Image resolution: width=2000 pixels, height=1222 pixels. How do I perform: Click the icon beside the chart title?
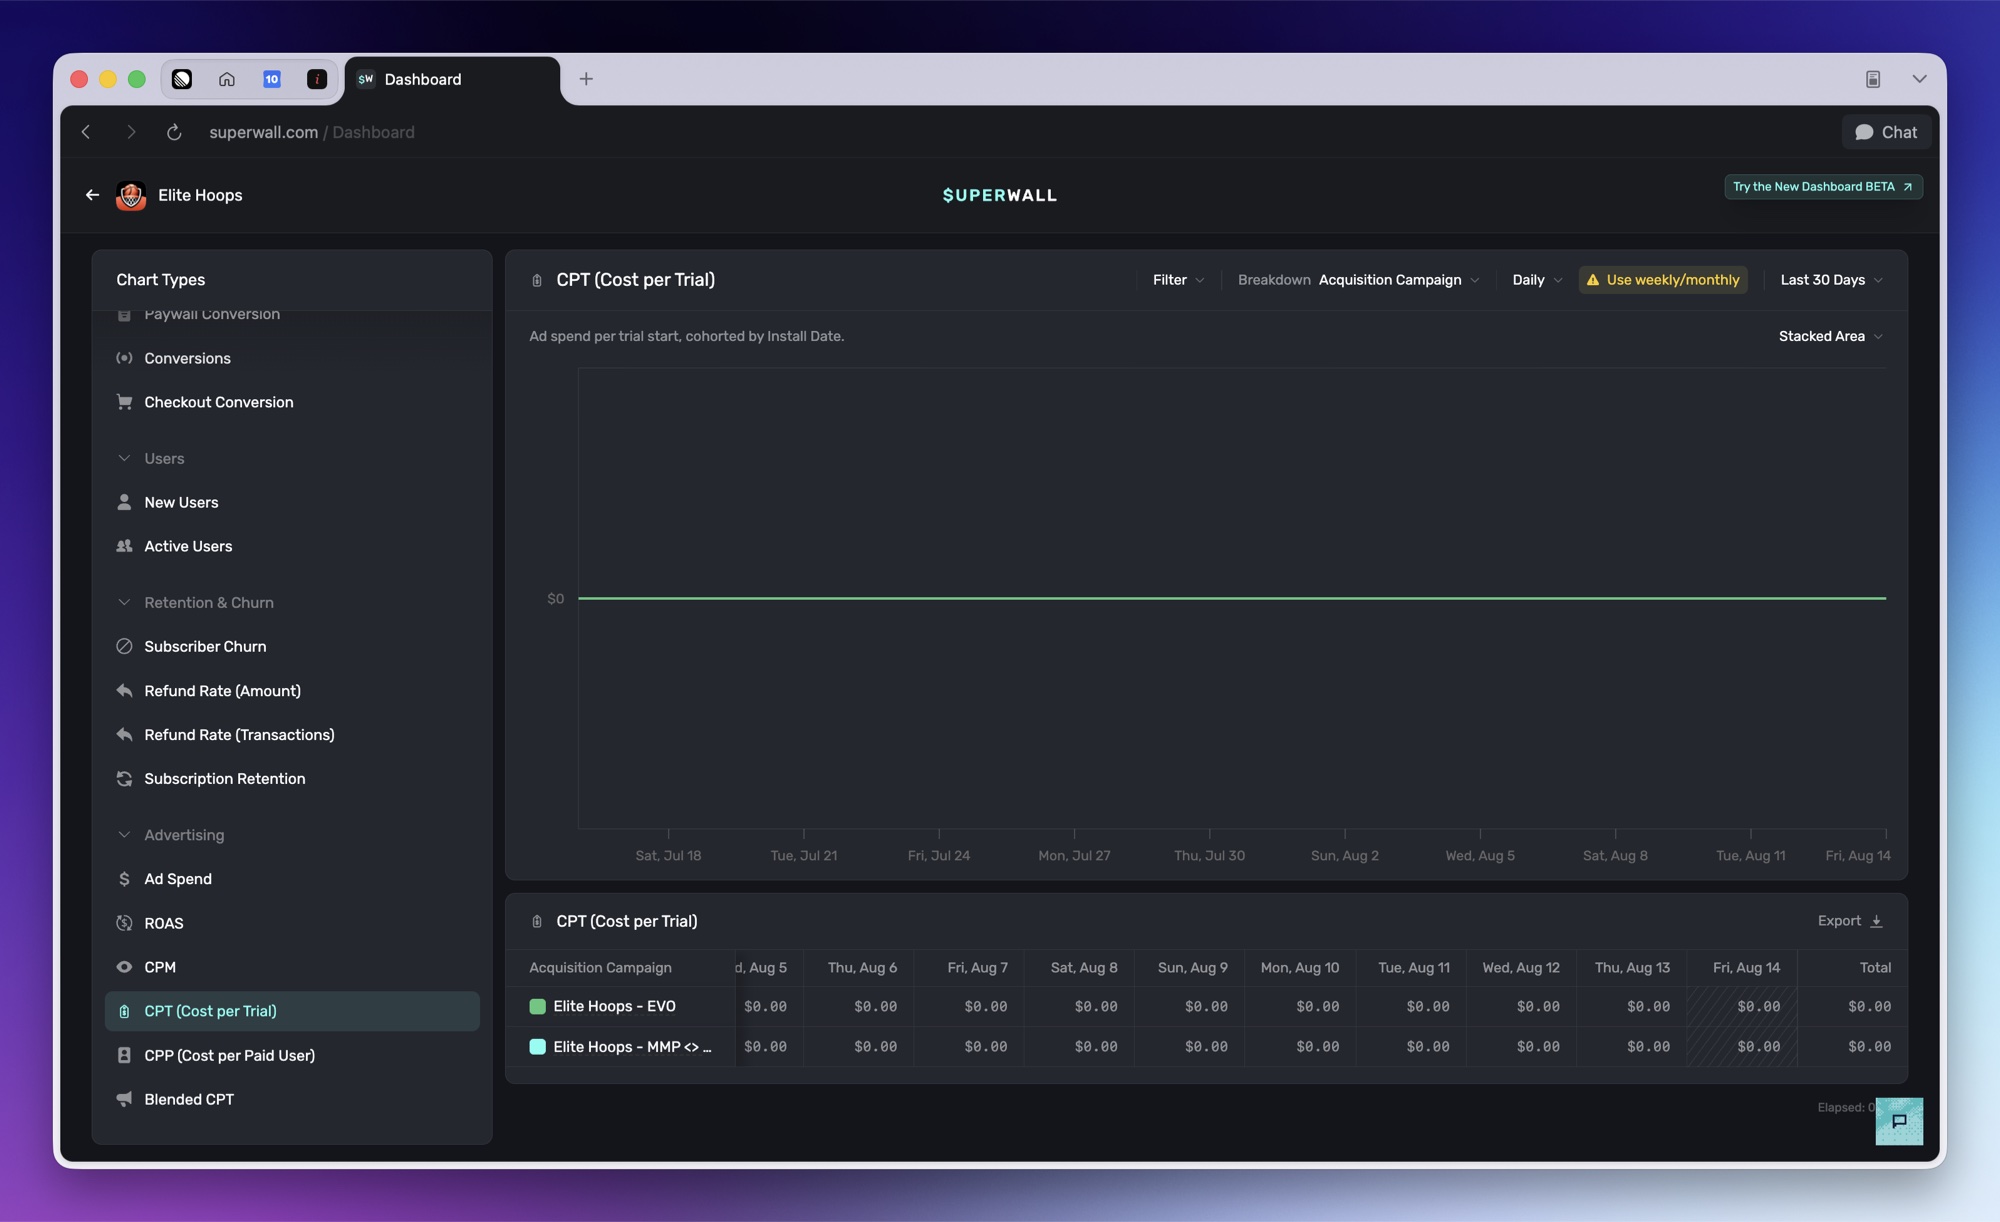(x=537, y=280)
